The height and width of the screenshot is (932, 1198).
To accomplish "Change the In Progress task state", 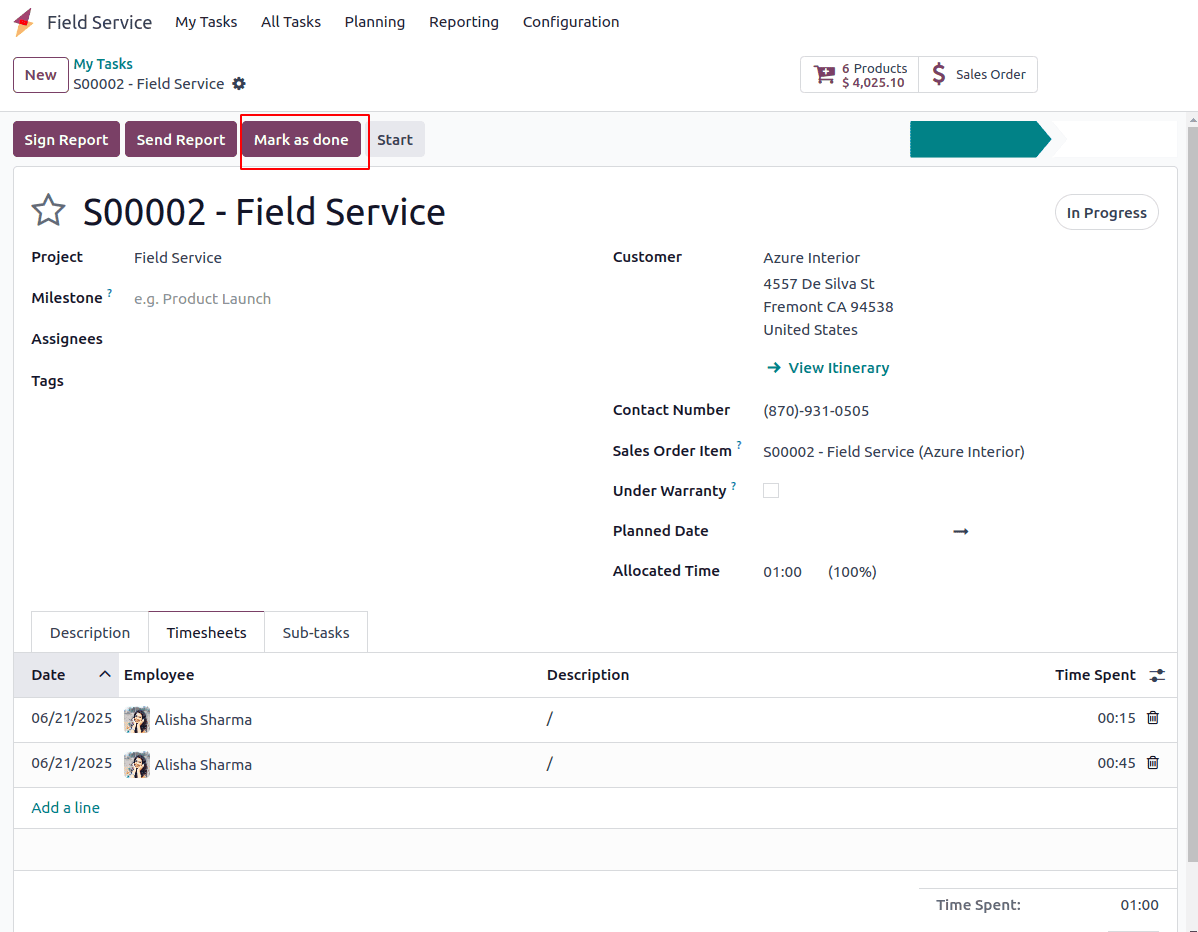I will (1106, 213).
